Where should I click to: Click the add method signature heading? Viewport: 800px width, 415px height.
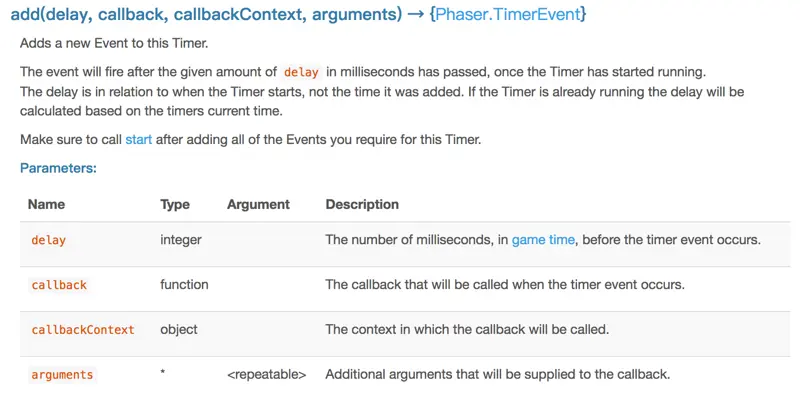pos(298,14)
